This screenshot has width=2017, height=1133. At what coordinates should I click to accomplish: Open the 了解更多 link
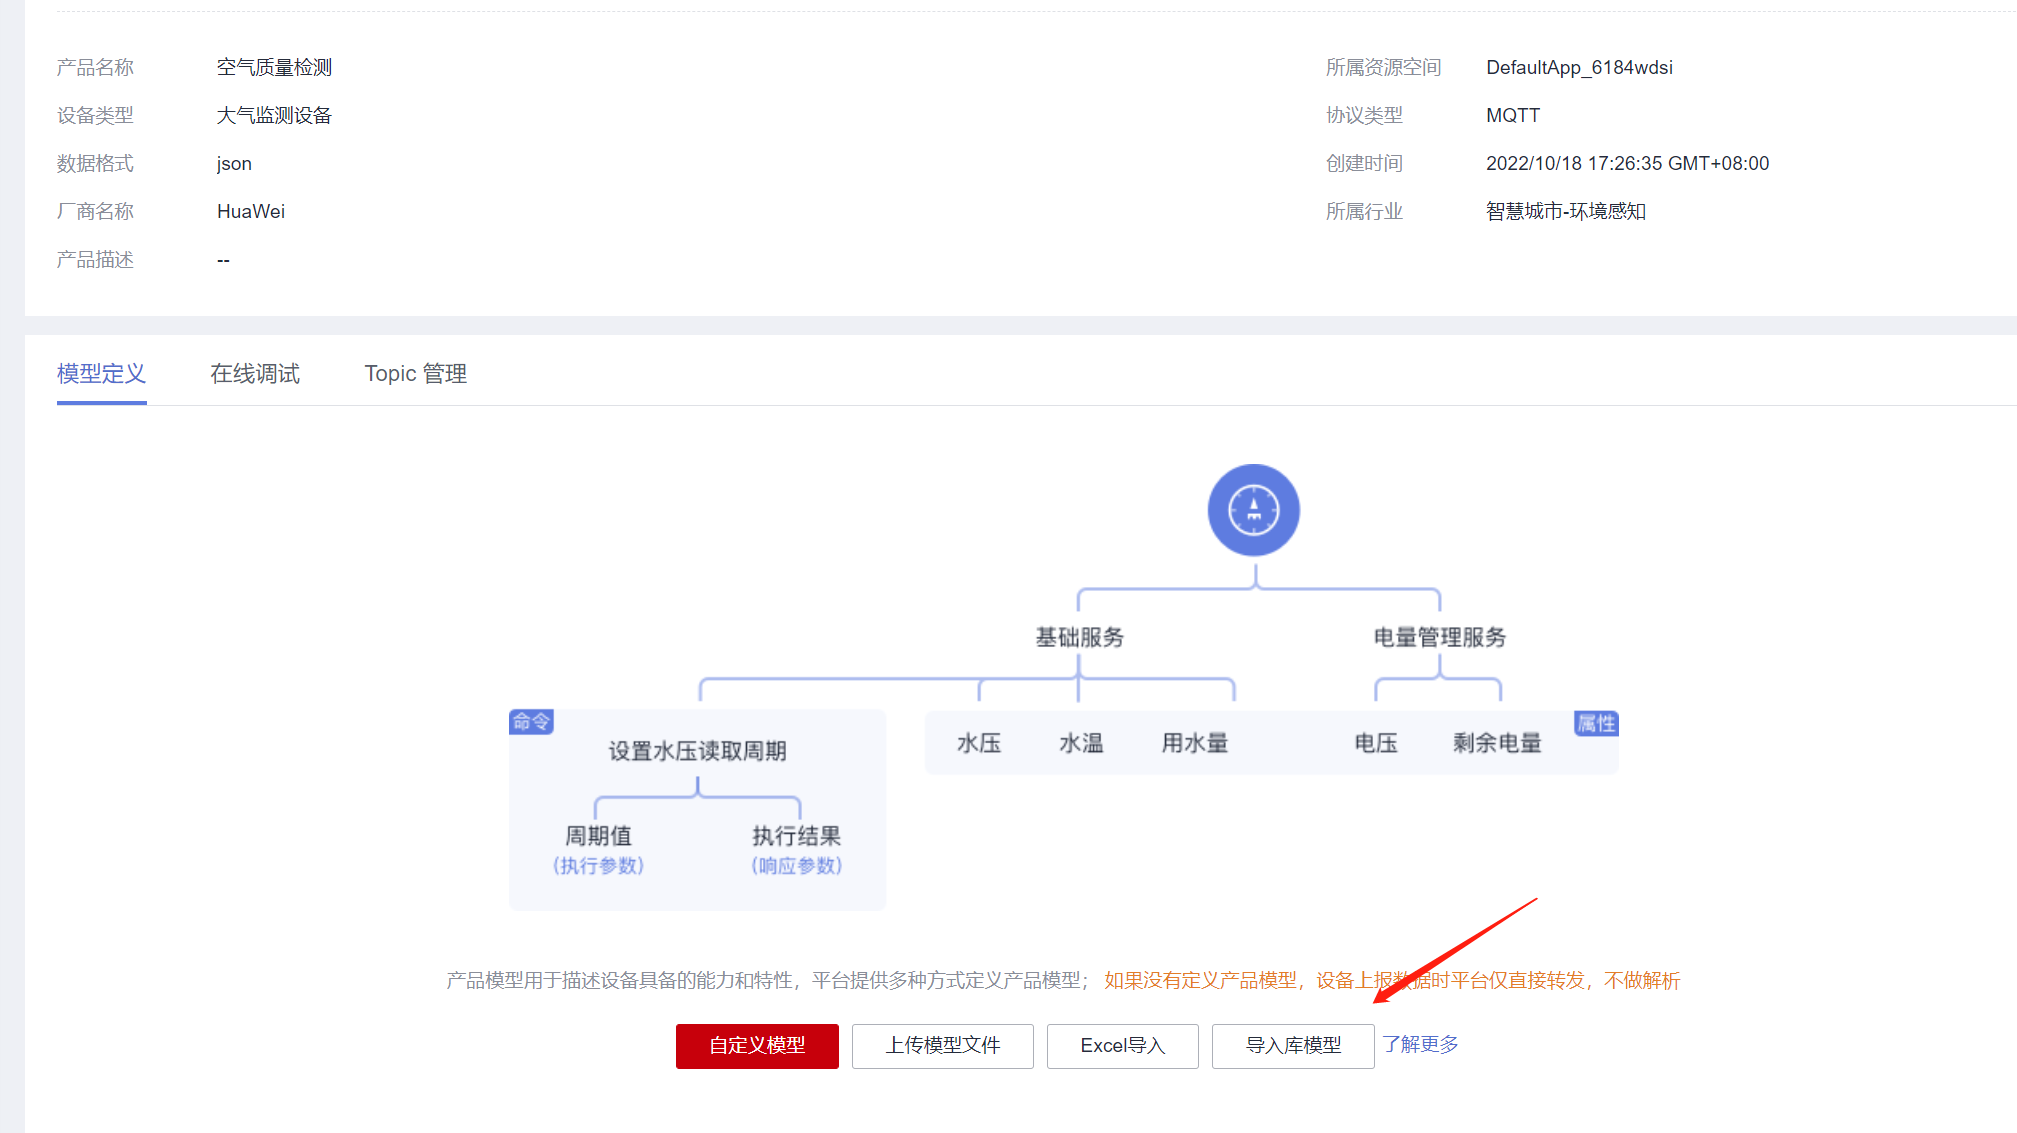tap(1420, 1044)
